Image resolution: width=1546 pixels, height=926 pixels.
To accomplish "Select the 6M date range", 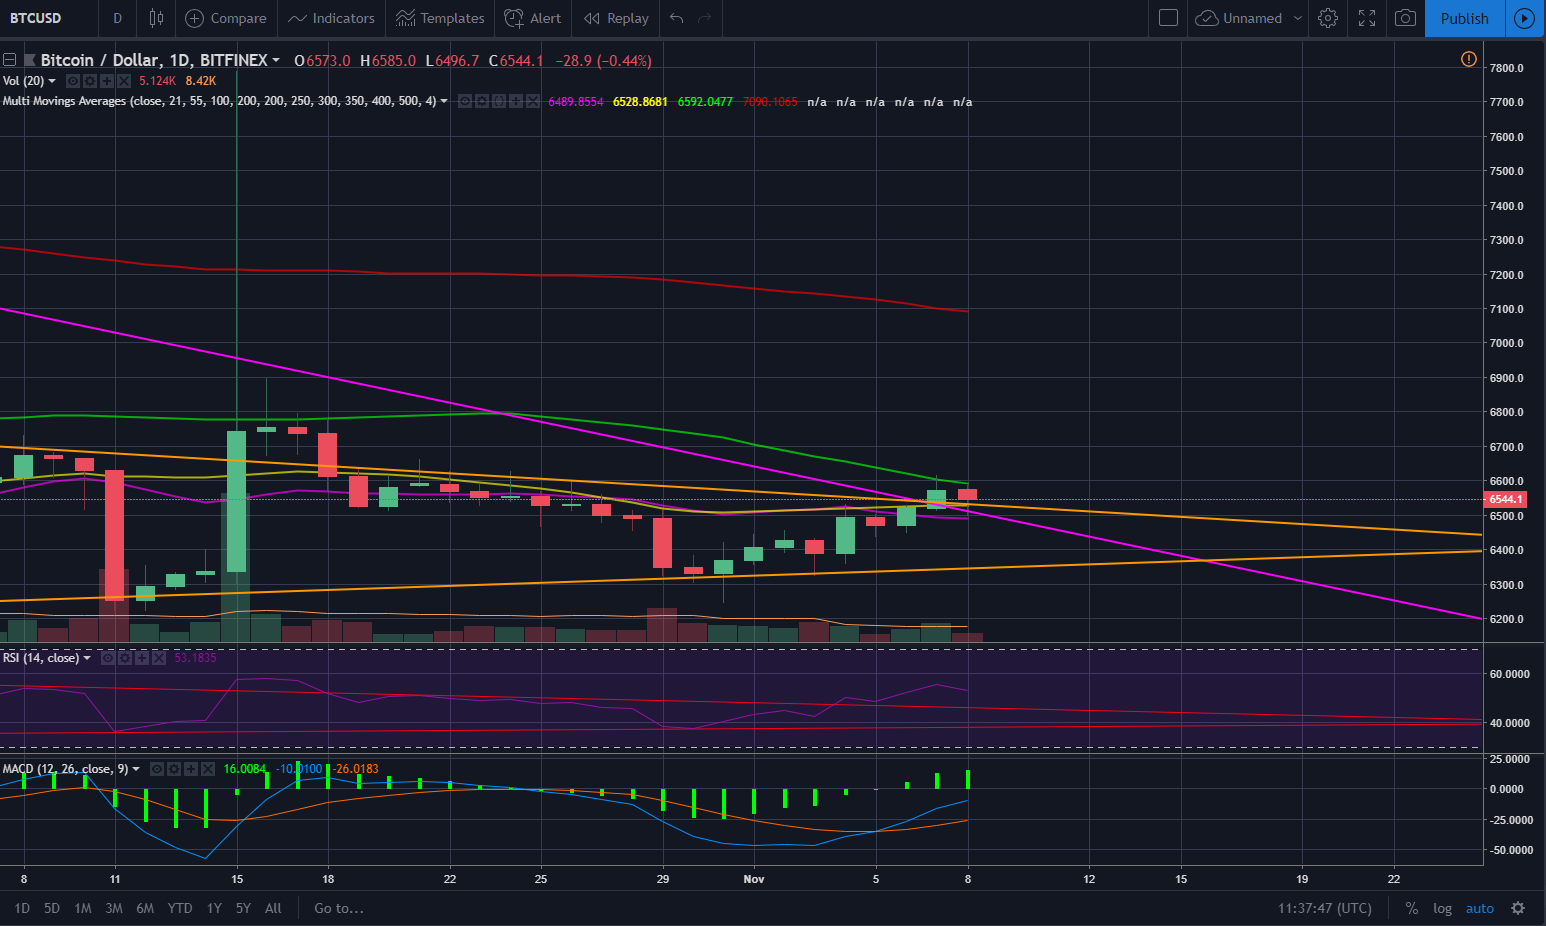I will (145, 908).
